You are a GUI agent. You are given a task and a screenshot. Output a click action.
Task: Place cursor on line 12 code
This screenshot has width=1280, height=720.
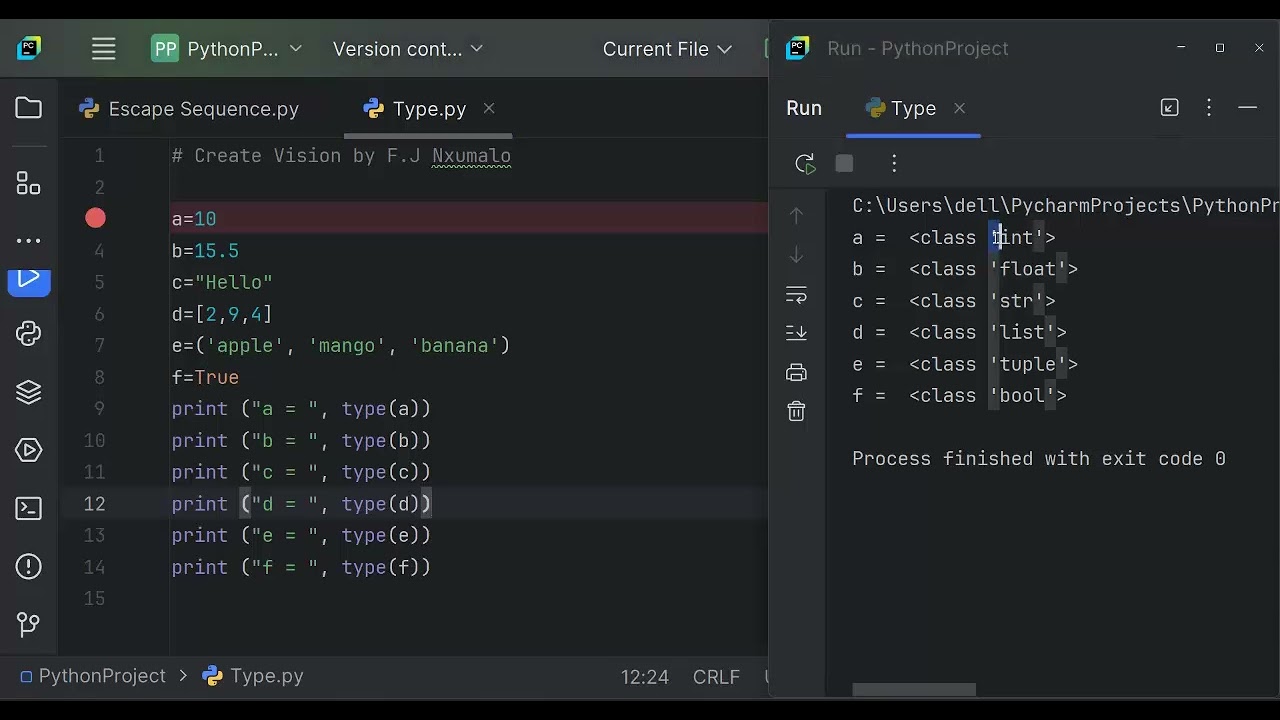coord(301,504)
